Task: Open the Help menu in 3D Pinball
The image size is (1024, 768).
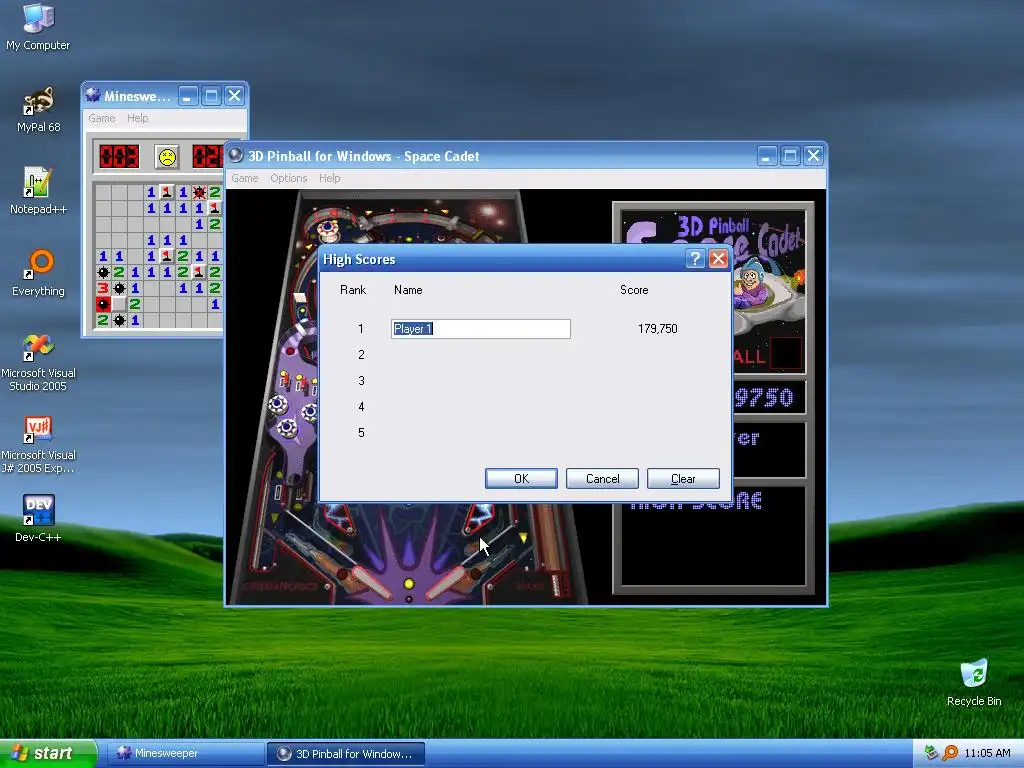Action: tap(330, 178)
